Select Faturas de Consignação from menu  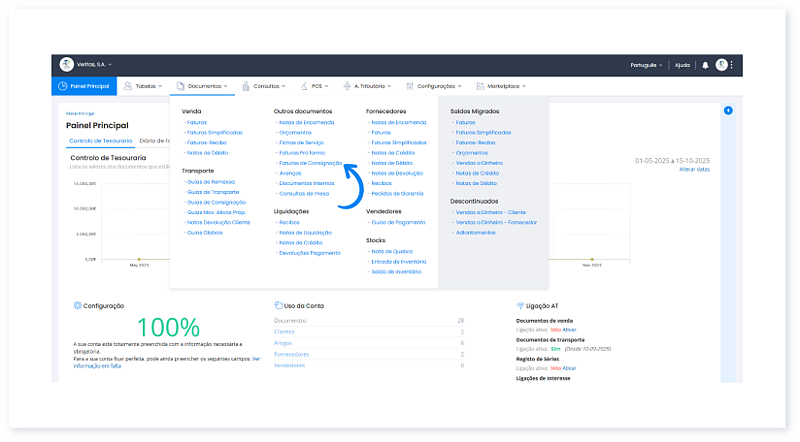[x=310, y=163]
